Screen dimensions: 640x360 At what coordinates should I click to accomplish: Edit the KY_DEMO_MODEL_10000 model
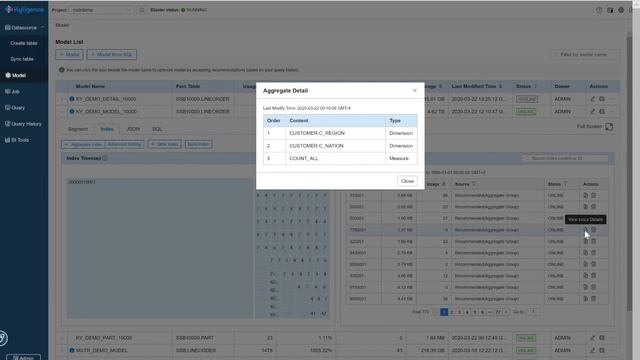(x=593, y=111)
